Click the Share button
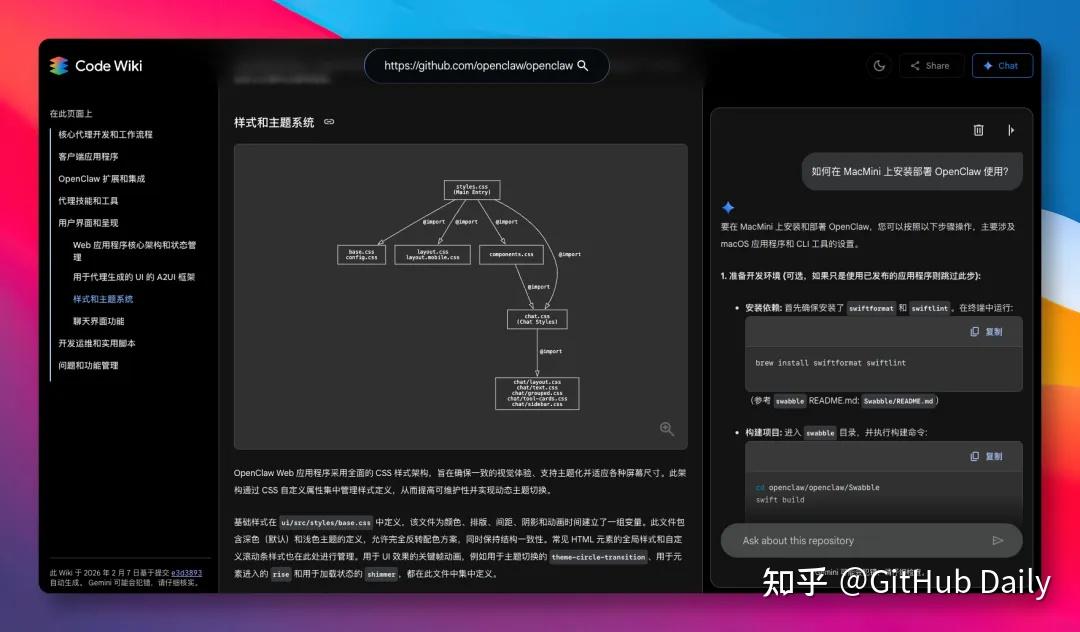The image size is (1080, 632). point(929,66)
